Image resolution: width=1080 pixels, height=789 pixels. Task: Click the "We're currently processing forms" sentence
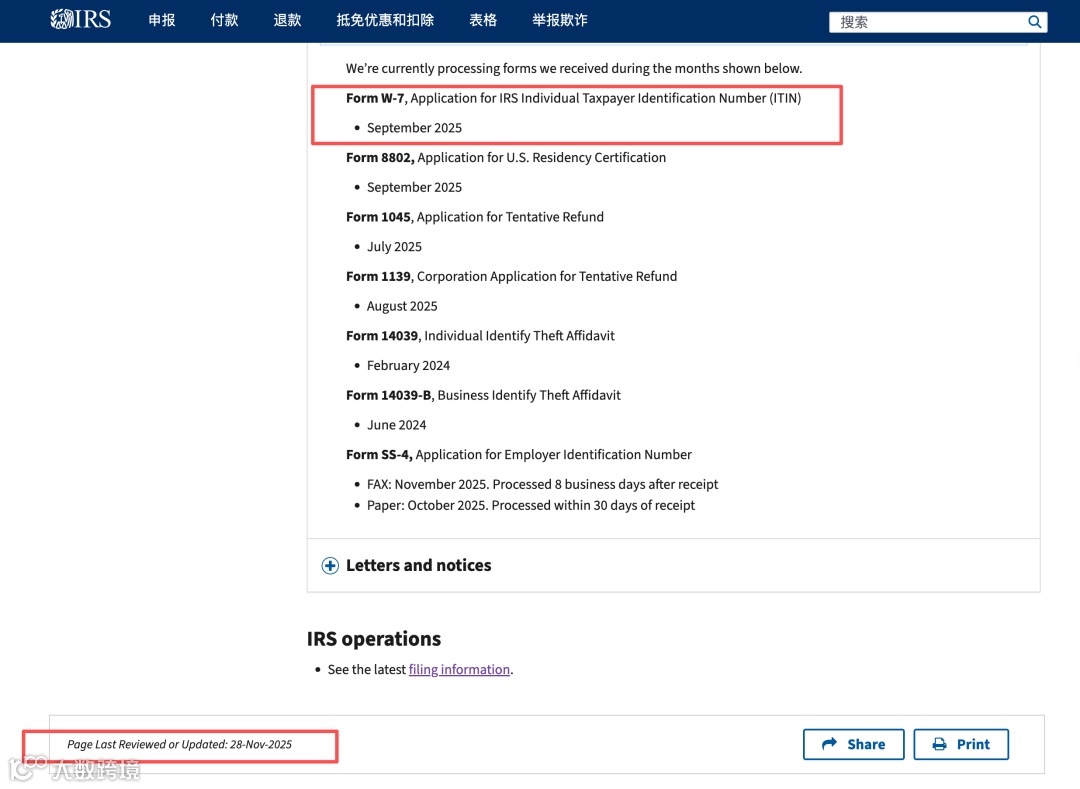(x=574, y=68)
